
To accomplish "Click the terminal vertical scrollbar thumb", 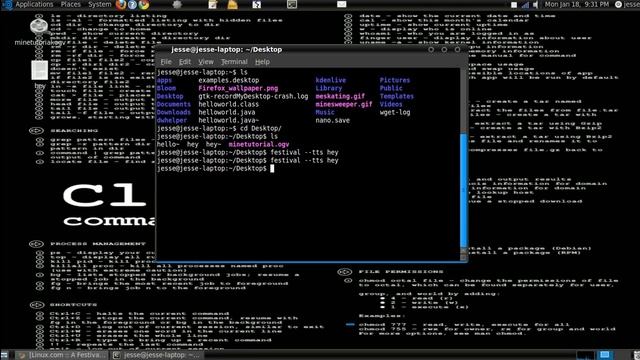I will [x=464, y=190].
